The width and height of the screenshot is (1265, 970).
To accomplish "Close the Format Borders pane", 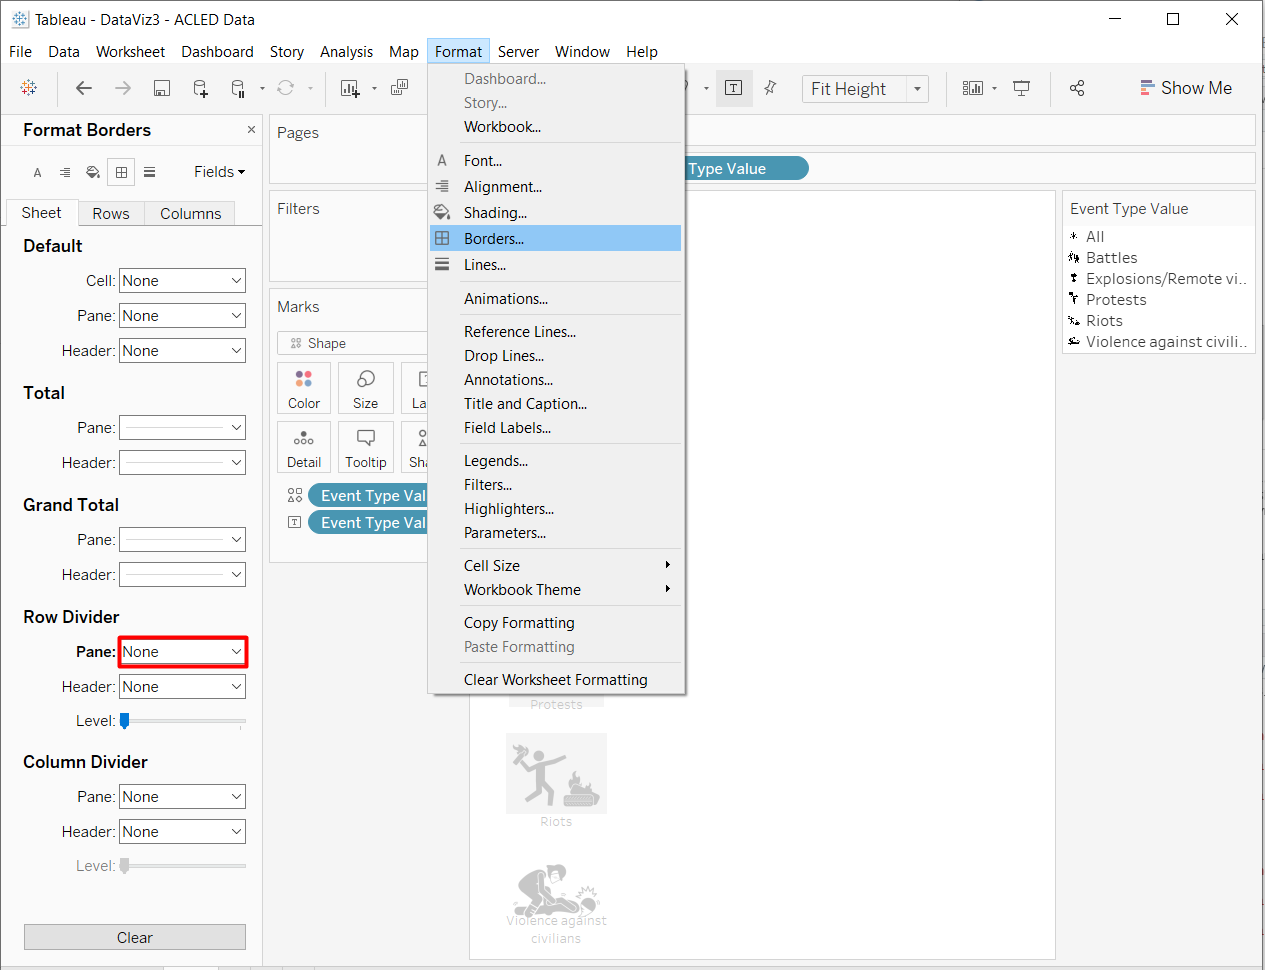I will tap(251, 130).
